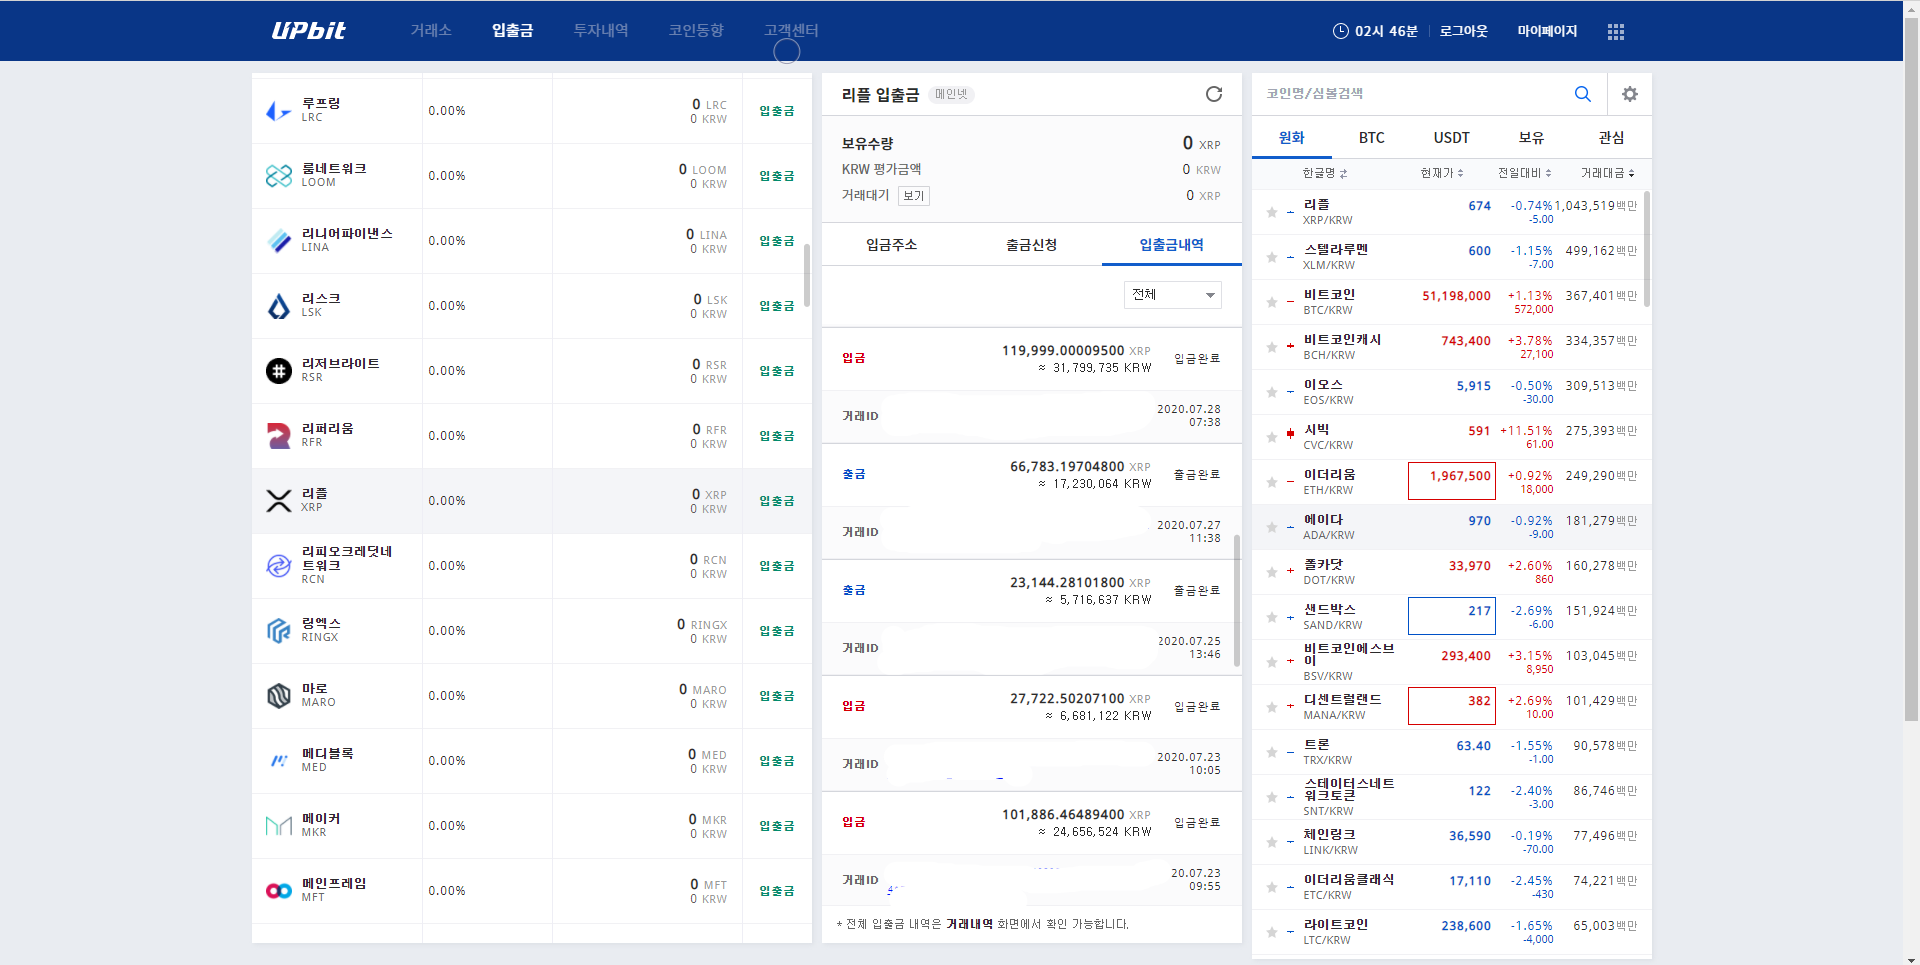Open the 거래소 menu

[x=431, y=31]
